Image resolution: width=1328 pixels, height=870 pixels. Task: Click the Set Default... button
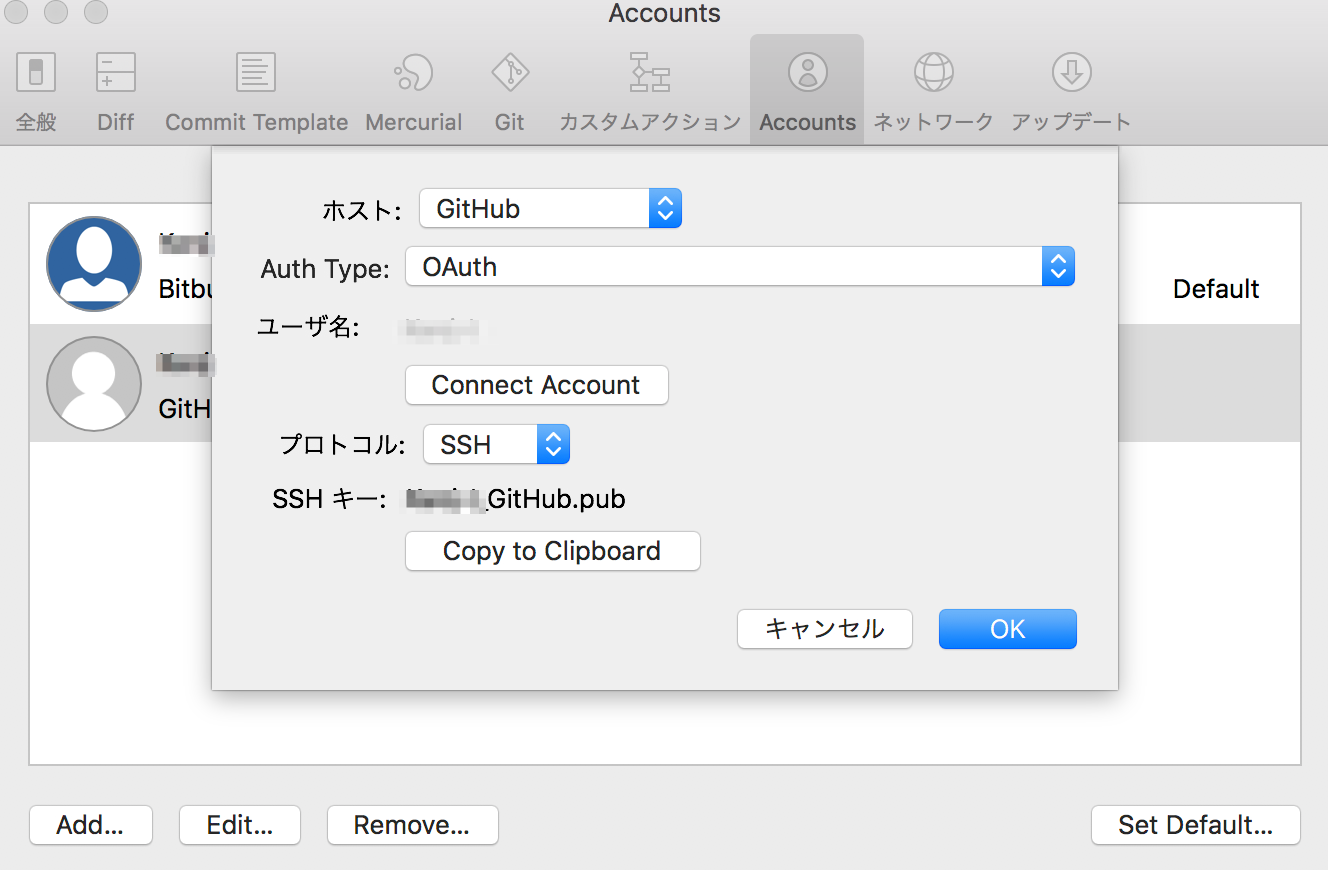point(1196,825)
